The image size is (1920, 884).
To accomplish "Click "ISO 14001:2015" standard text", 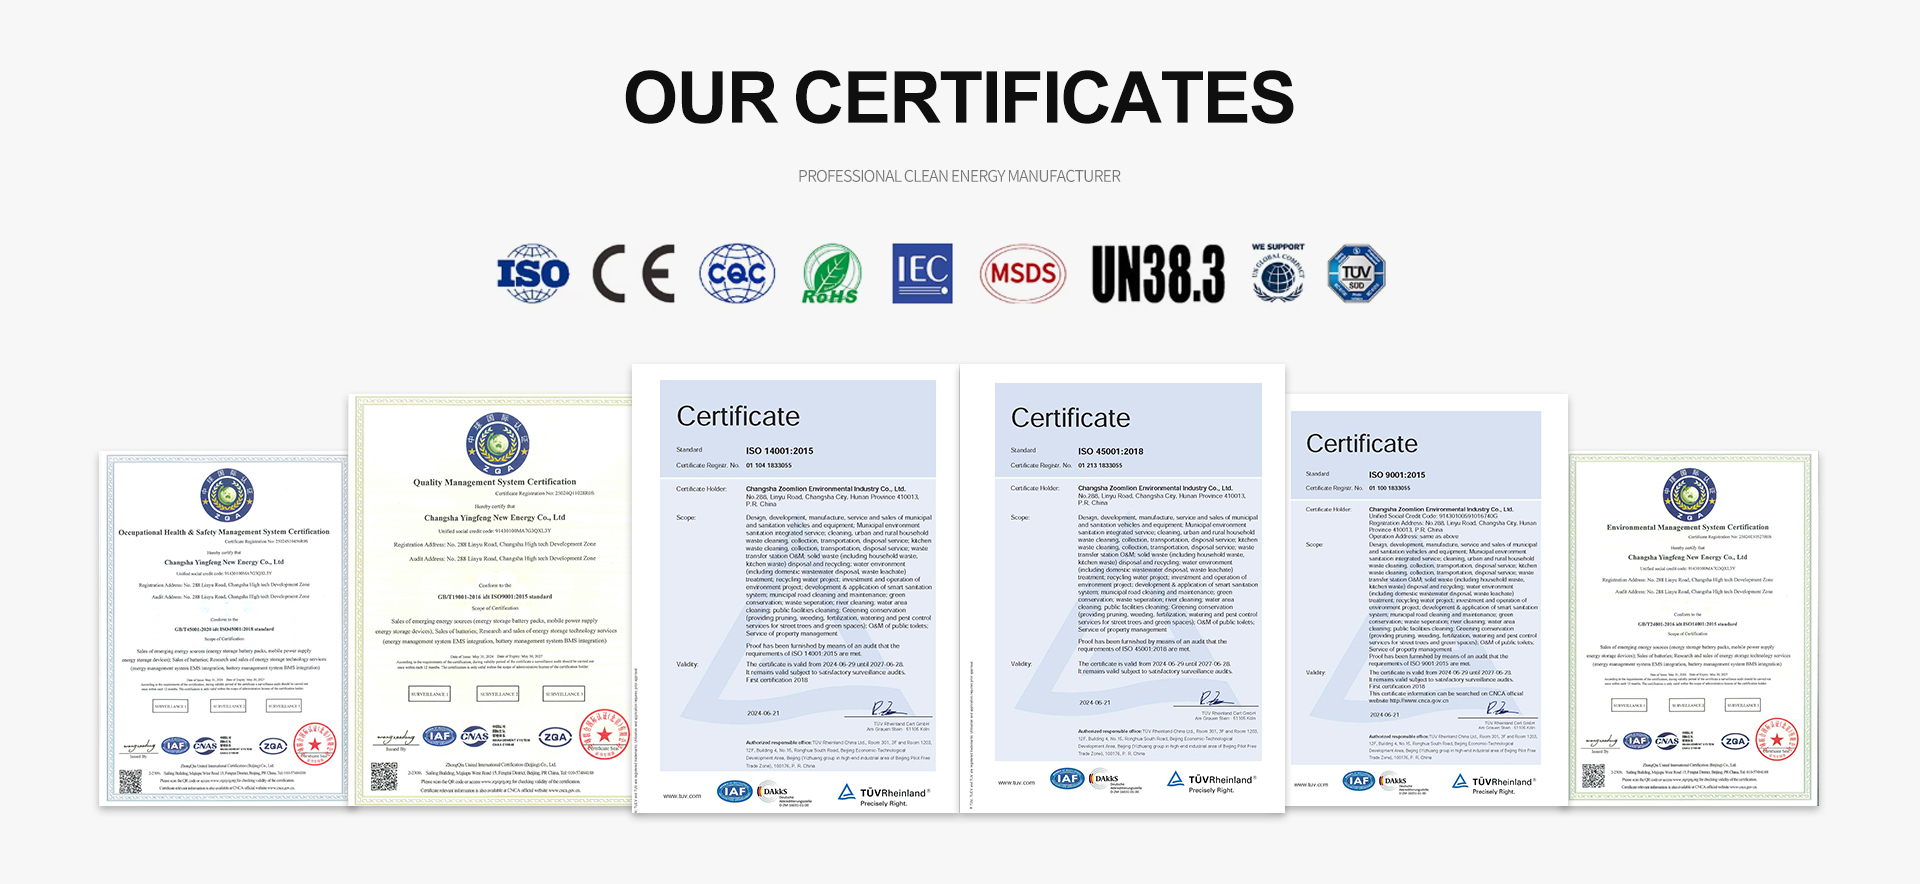I will tap(779, 451).
